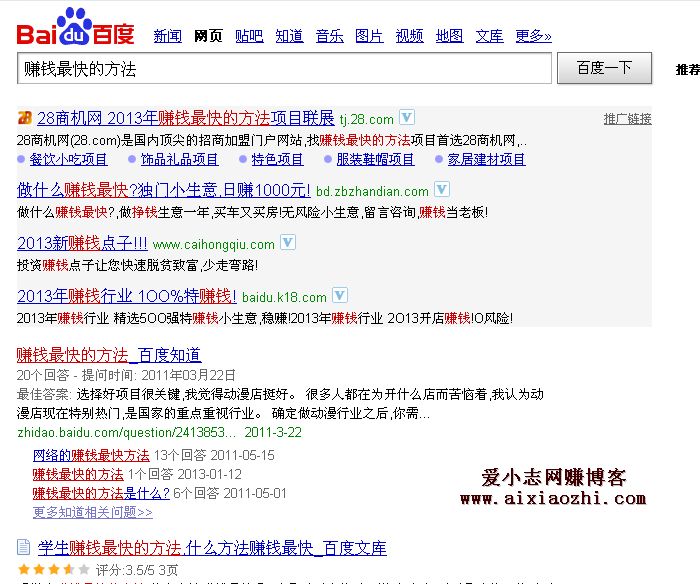Image resolution: width=700 pixels, height=584 pixels.
Task: Open the 学生赚钱最快的方法 百度文库 result
Action: click(x=212, y=548)
